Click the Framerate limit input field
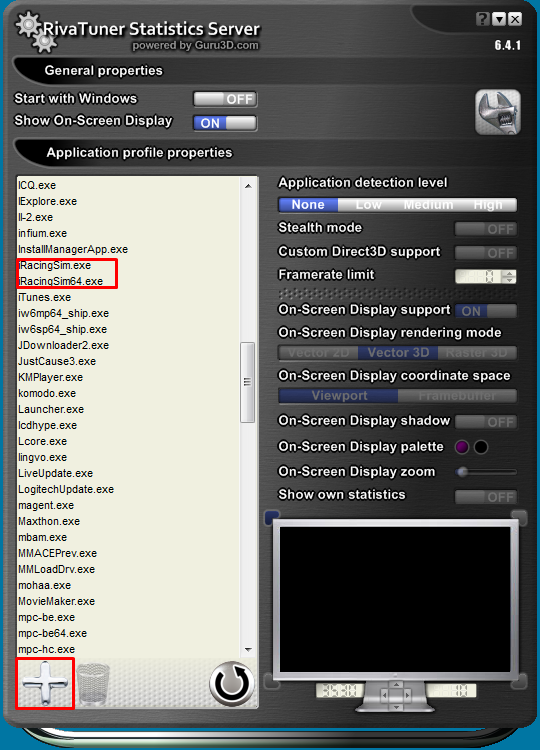 point(478,276)
